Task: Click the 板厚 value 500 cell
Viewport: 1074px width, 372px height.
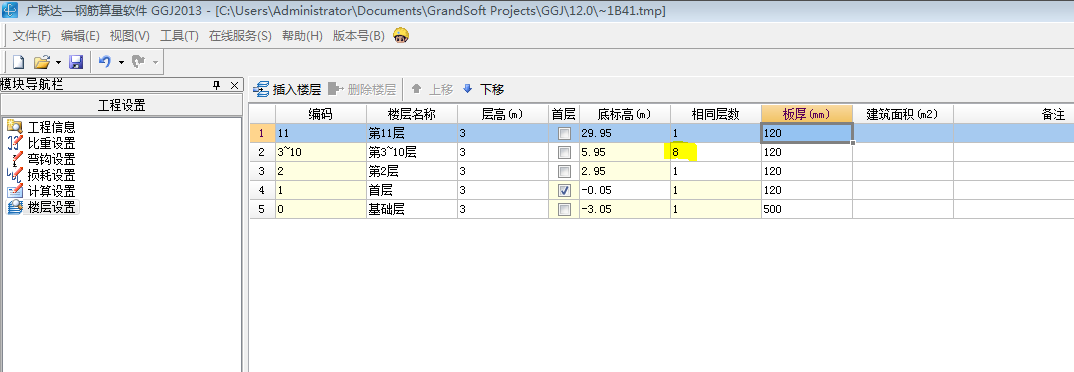Action: [x=806, y=210]
